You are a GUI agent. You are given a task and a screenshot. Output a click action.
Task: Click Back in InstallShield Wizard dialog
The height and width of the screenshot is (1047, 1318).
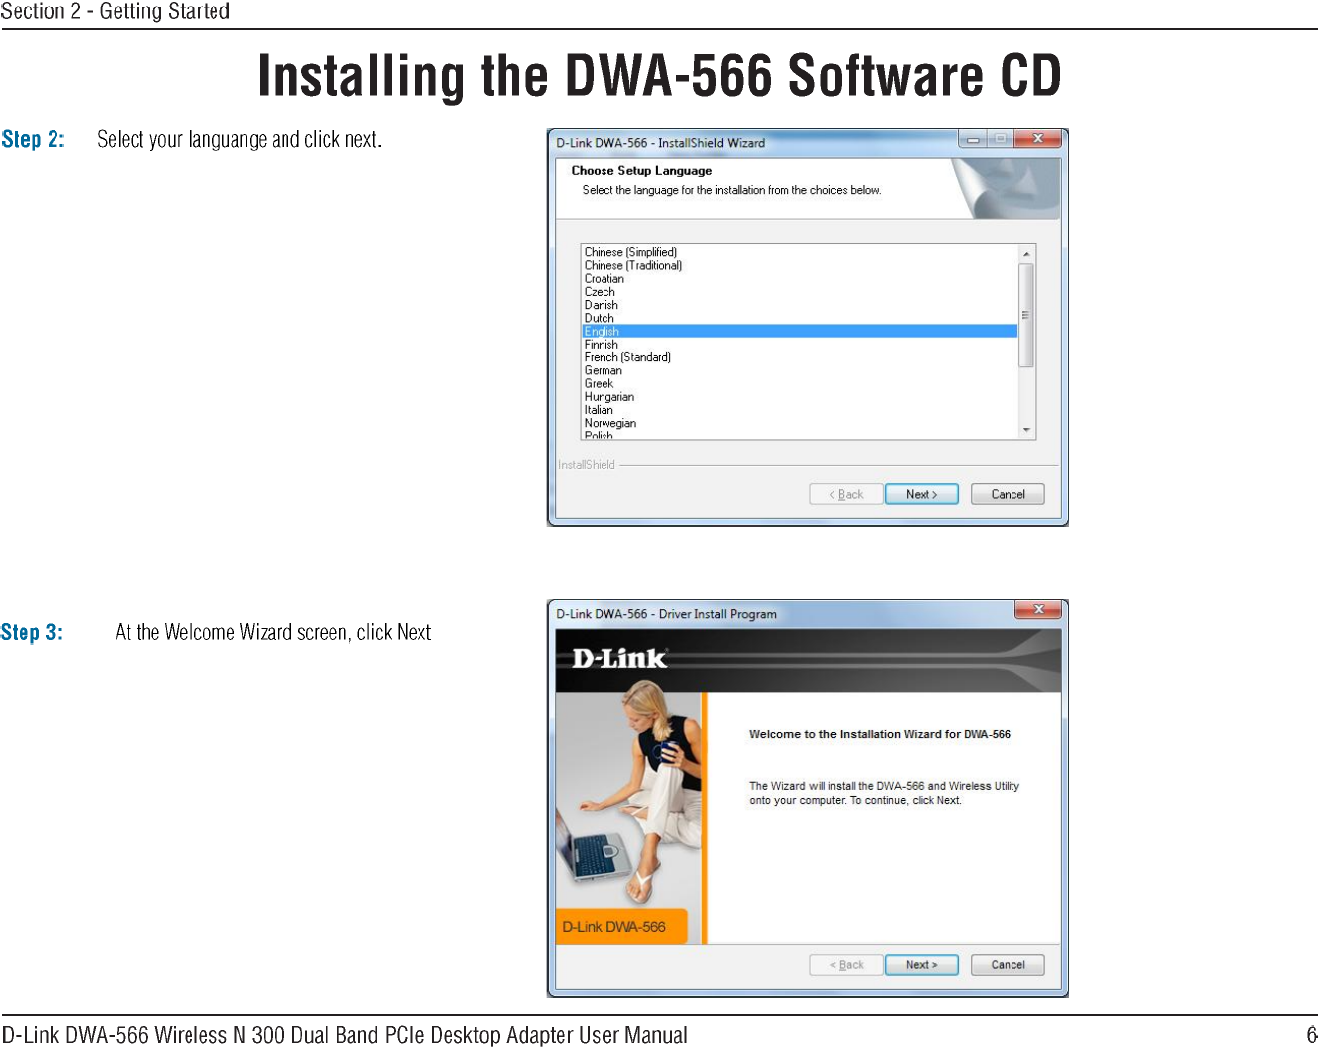(846, 494)
